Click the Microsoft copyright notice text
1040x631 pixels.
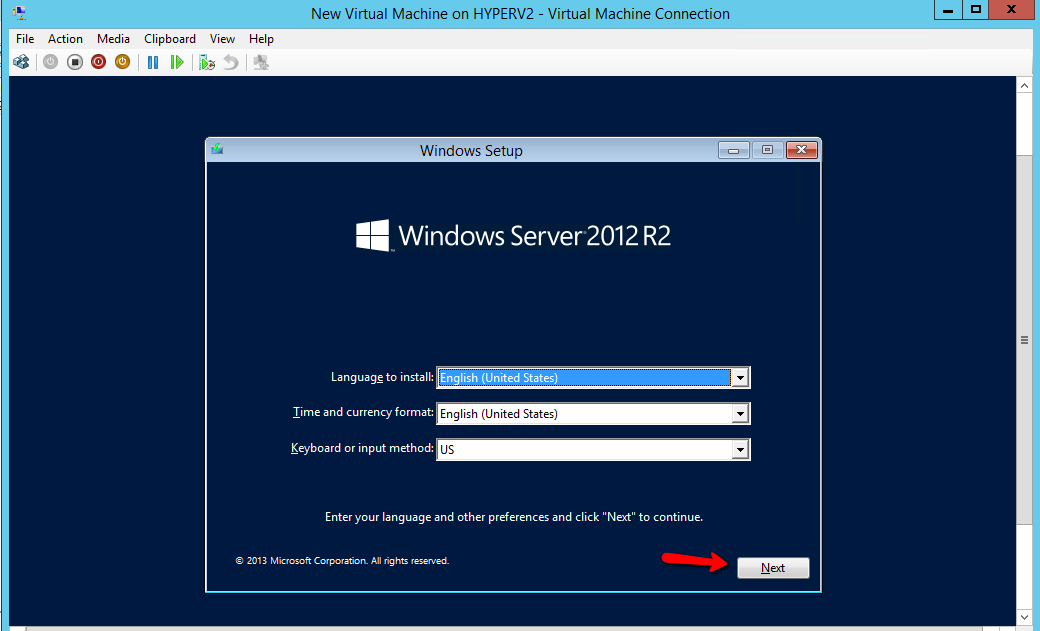pyautogui.click(x=342, y=561)
